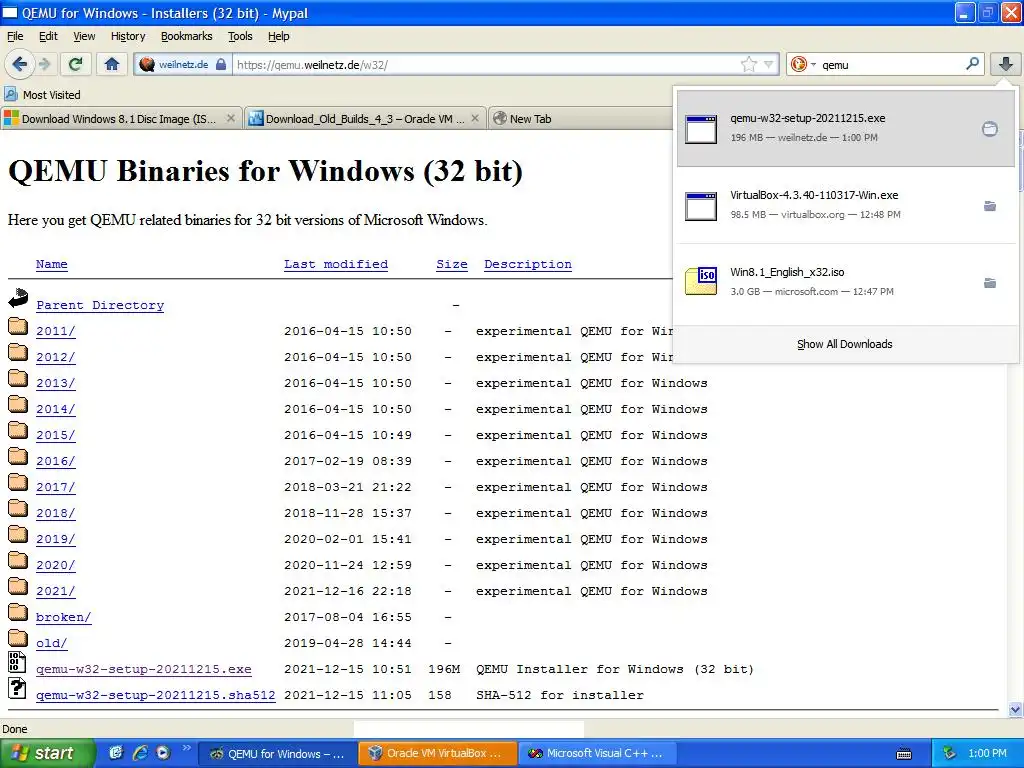
Task: Open the 2013/ folder link
Action: (x=56, y=383)
